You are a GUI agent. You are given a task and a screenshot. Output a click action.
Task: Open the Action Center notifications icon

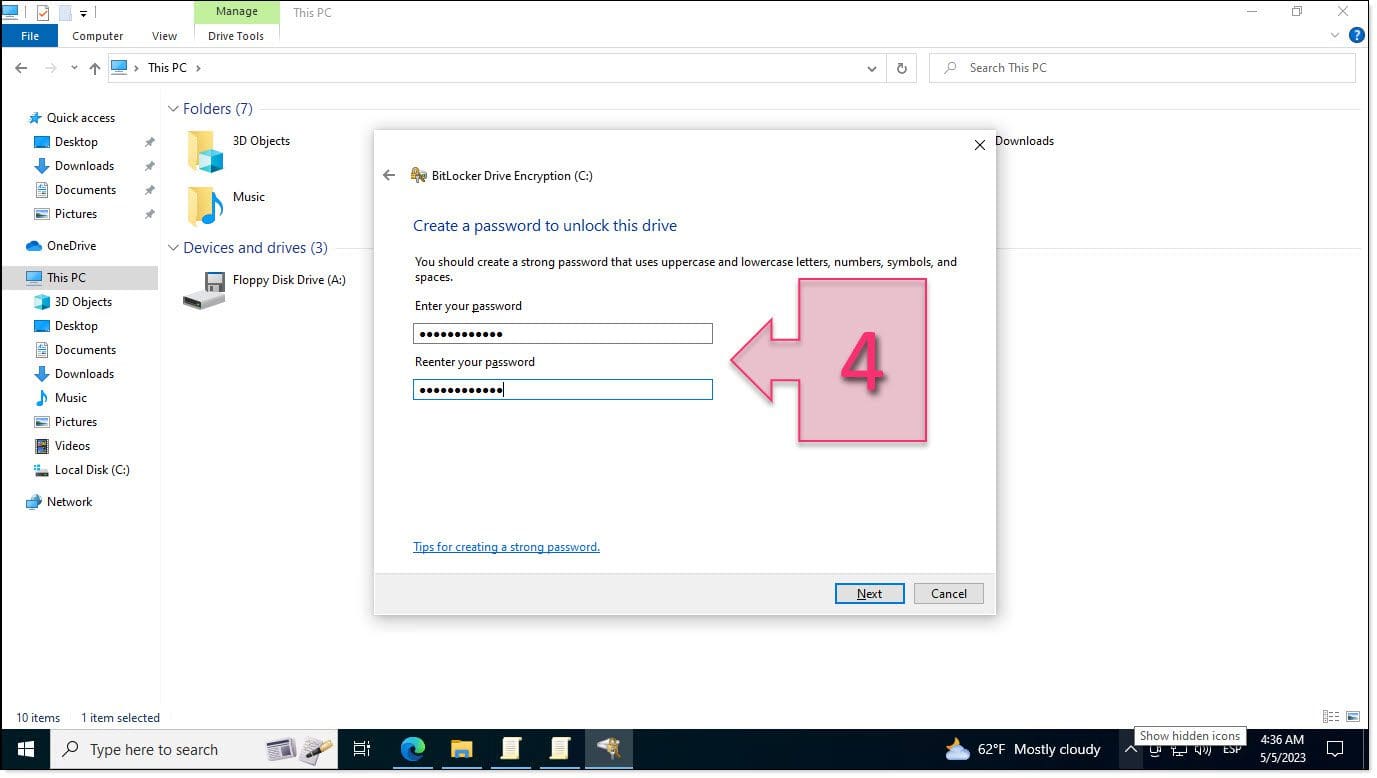point(1334,749)
